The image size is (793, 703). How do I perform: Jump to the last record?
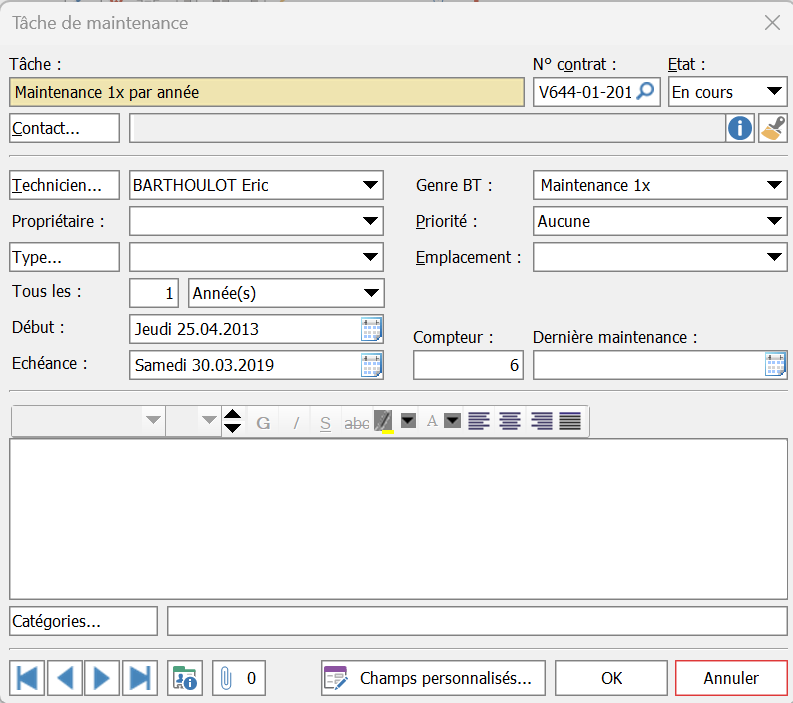coord(139,678)
